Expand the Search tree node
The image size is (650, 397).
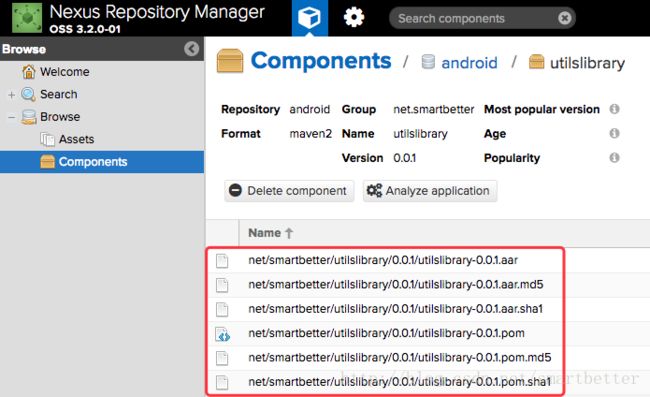(11, 95)
